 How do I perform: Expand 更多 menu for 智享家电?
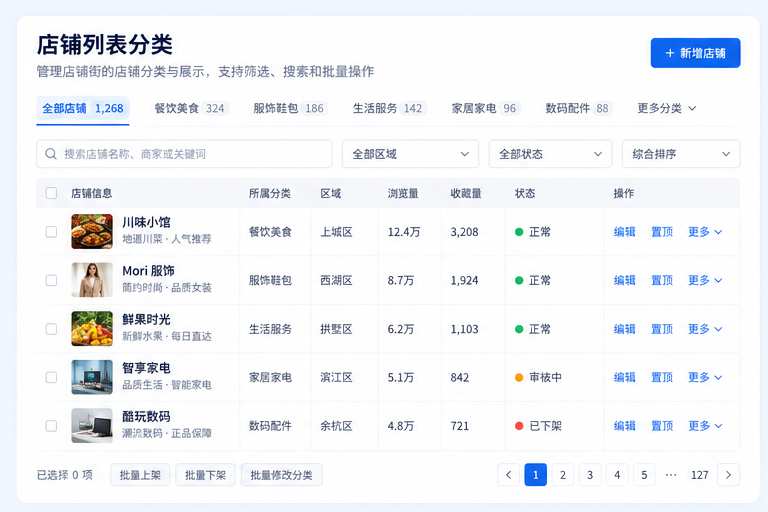(705, 377)
